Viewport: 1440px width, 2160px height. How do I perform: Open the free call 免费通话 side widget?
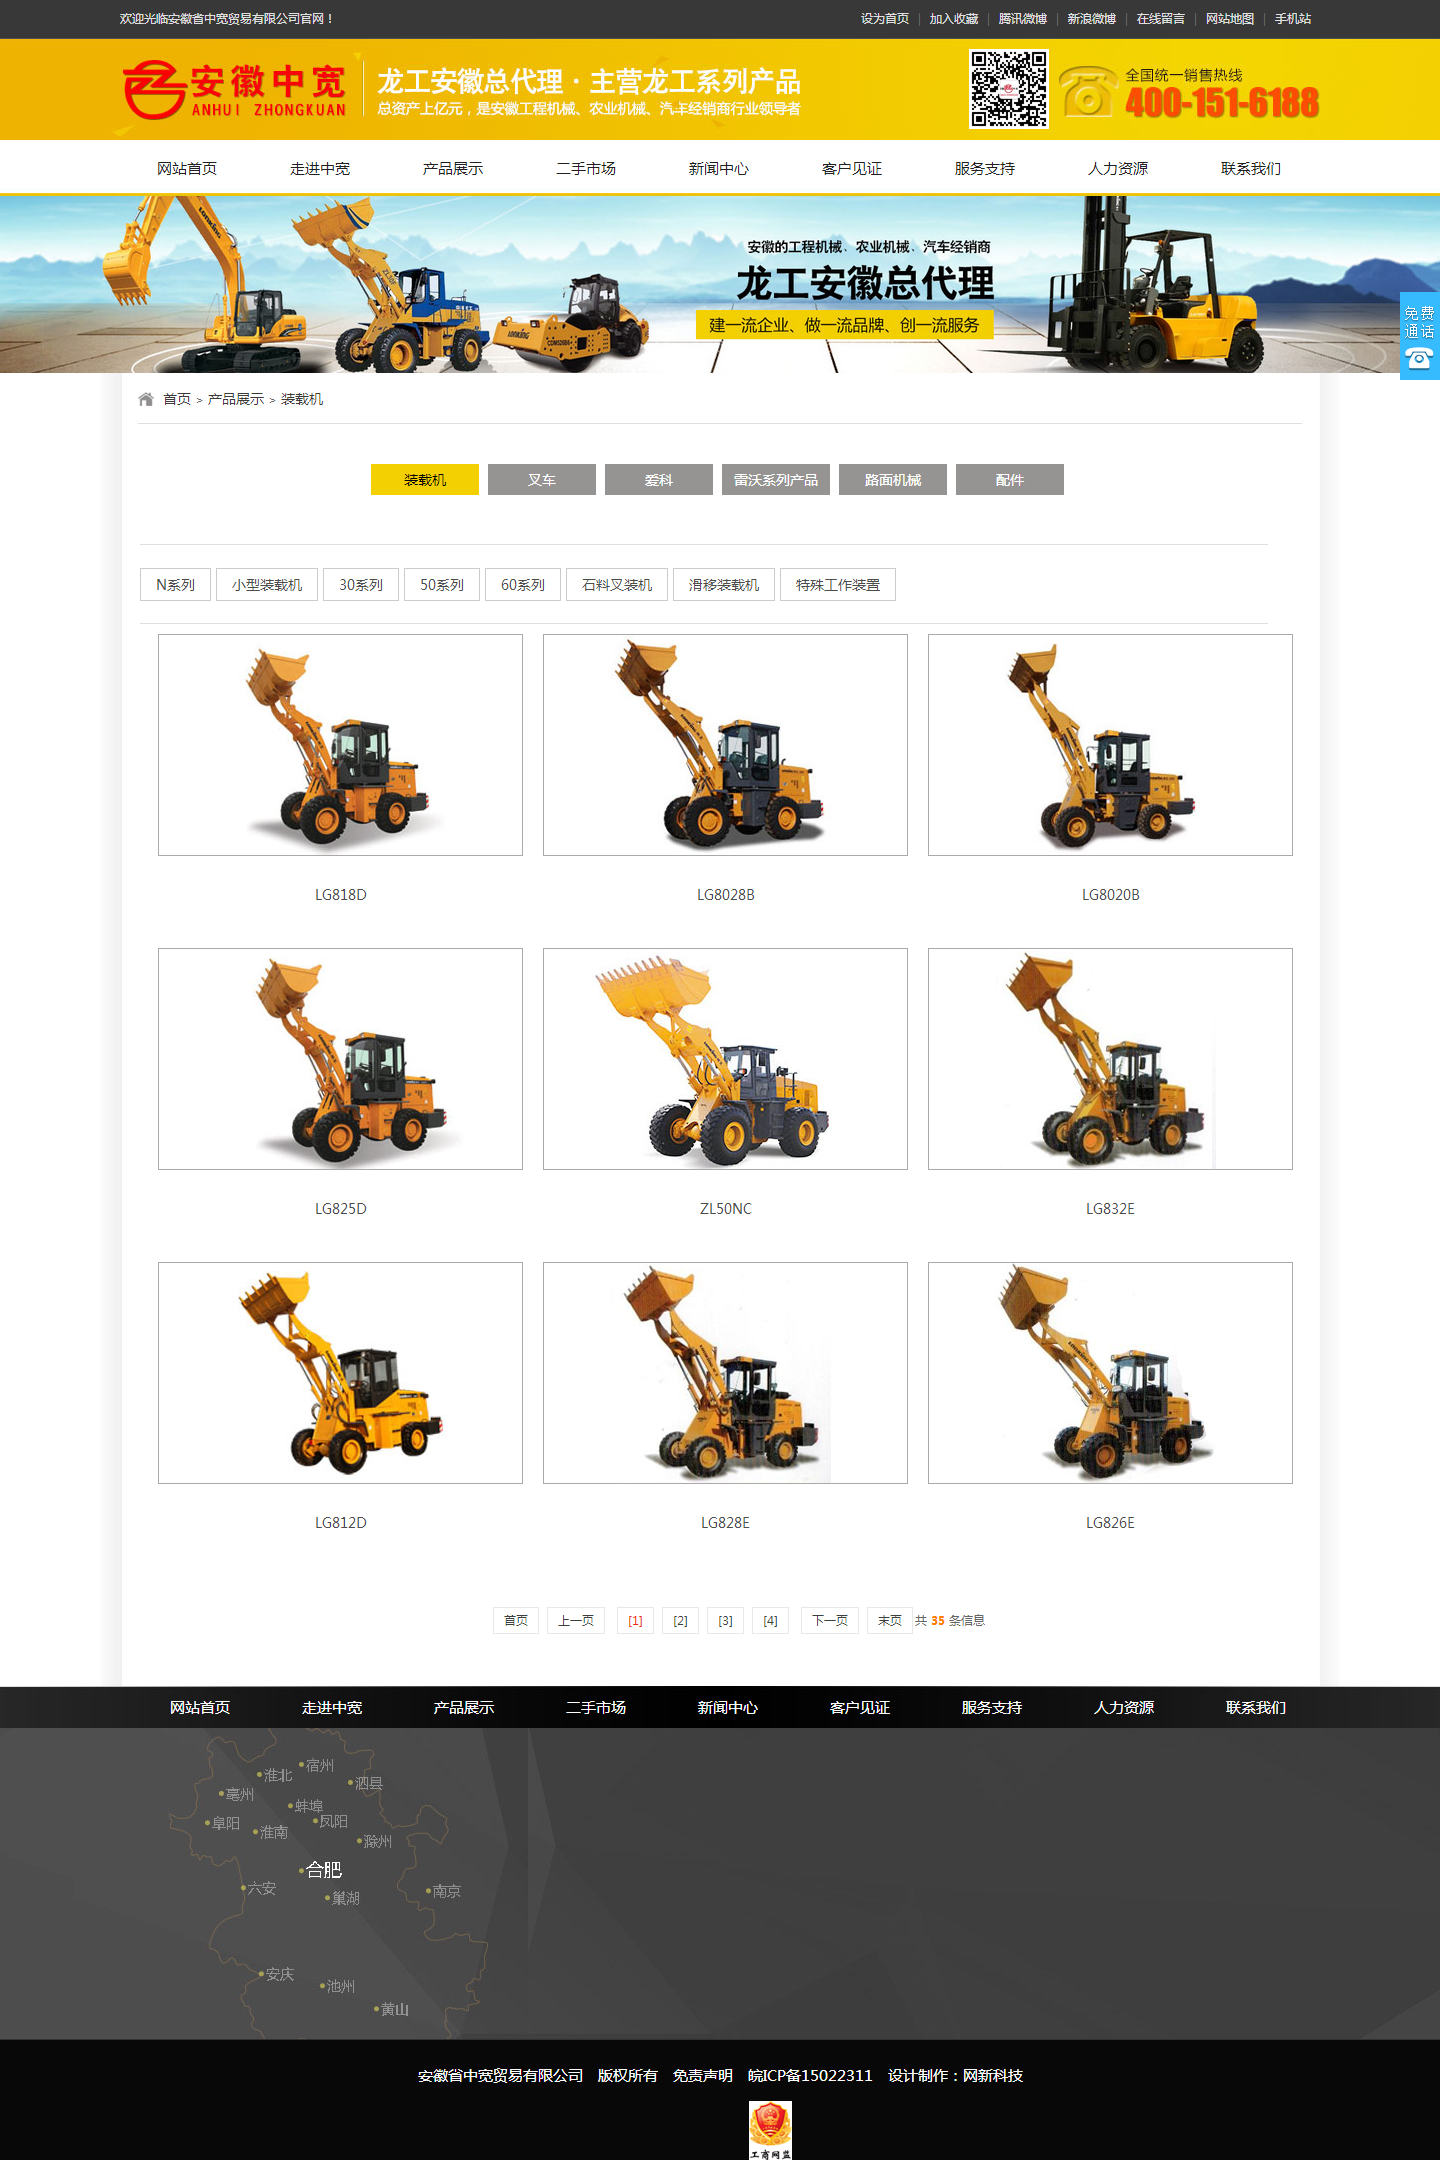pyautogui.click(x=1419, y=336)
